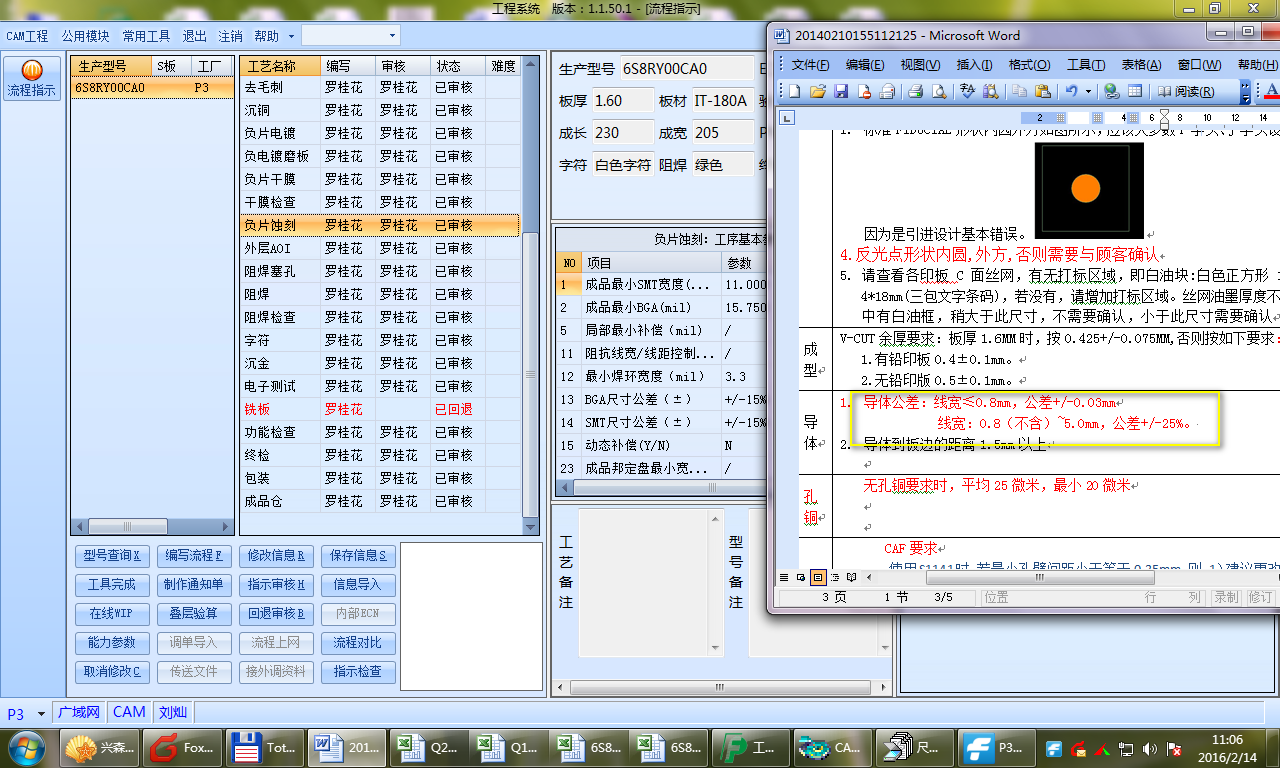Open Foxit taskbar button
The image size is (1280, 768).
tap(183, 747)
